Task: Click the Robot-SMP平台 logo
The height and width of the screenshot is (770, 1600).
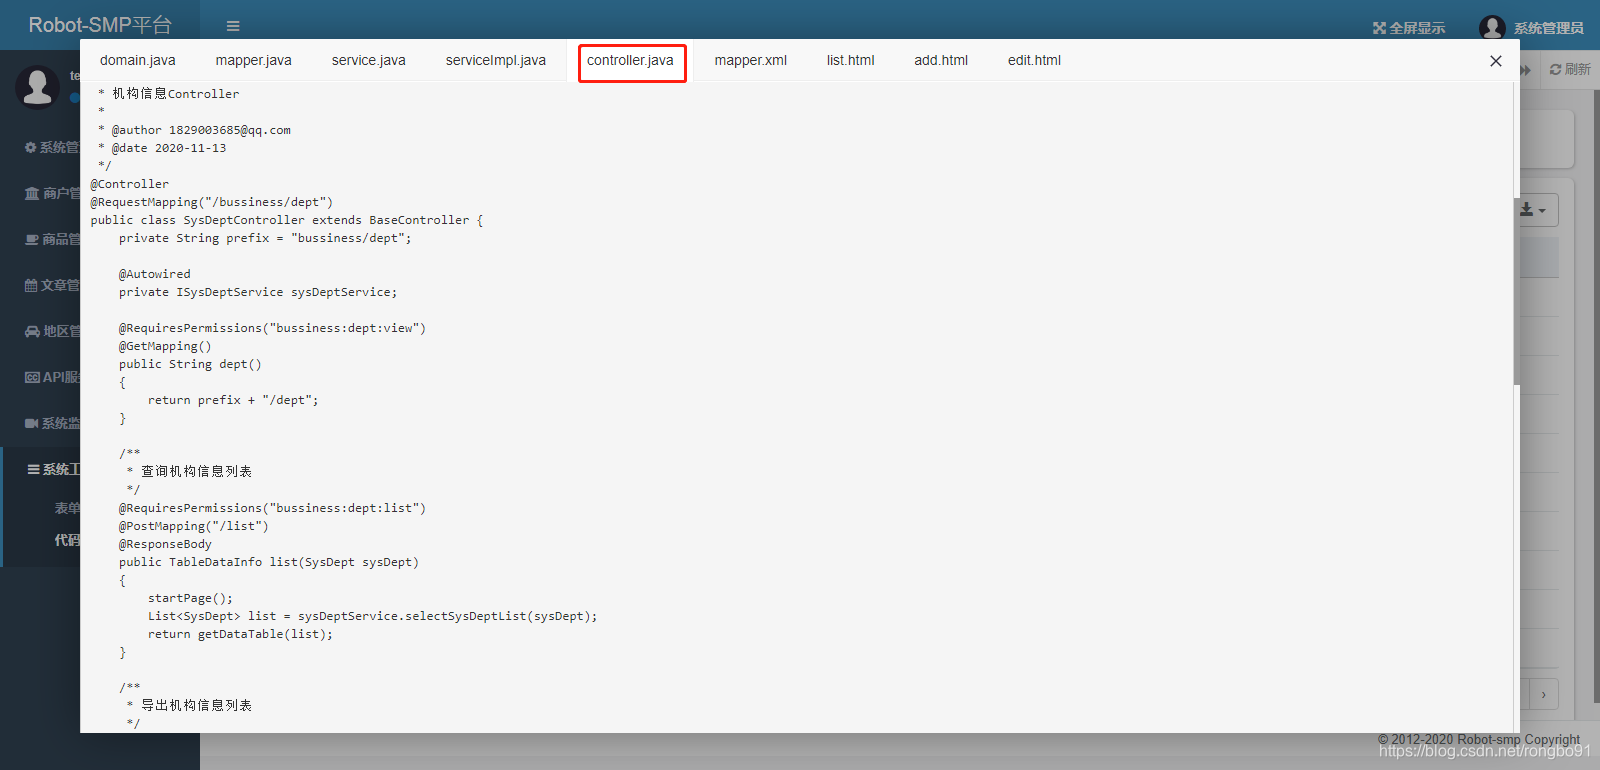Action: (100, 25)
